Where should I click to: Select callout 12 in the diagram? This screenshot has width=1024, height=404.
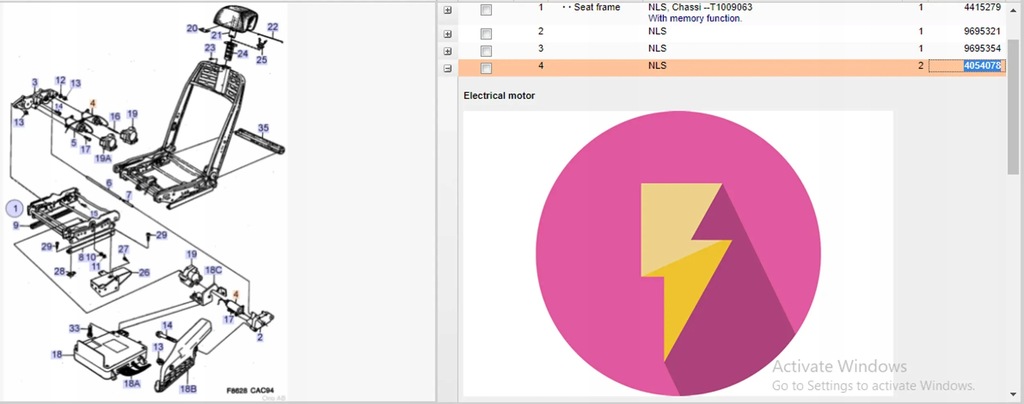60,80
